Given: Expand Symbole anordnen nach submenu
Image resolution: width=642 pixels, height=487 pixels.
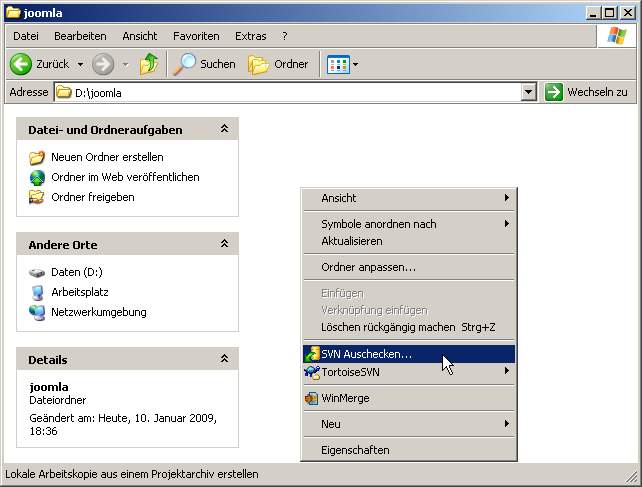Looking at the screenshot, I should pos(409,224).
